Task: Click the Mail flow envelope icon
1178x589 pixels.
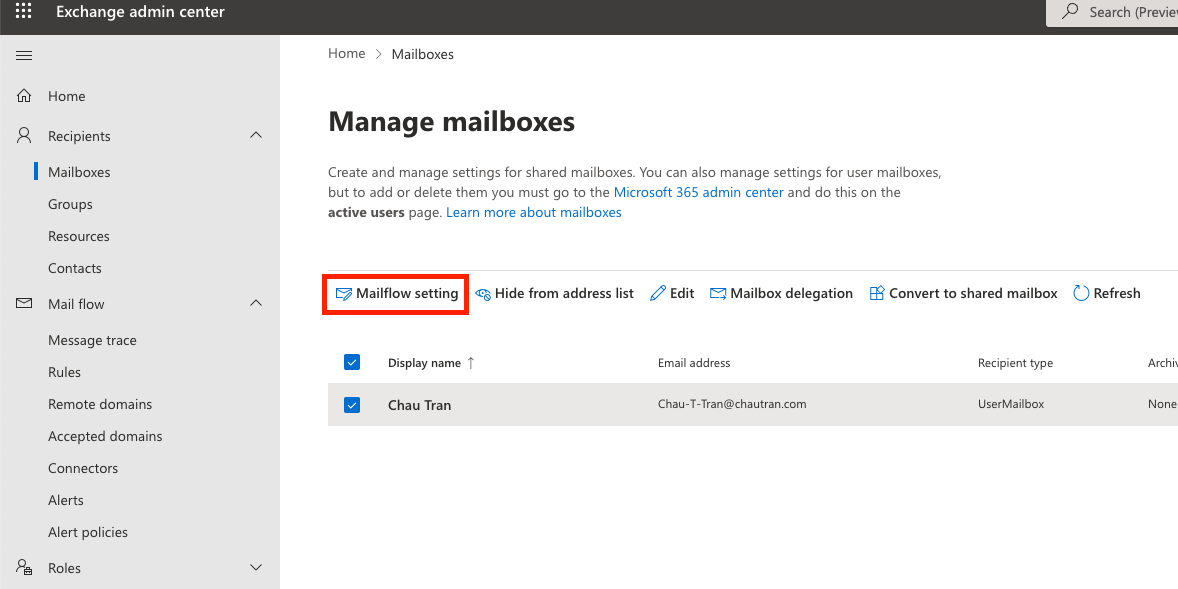Action: (x=24, y=304)
